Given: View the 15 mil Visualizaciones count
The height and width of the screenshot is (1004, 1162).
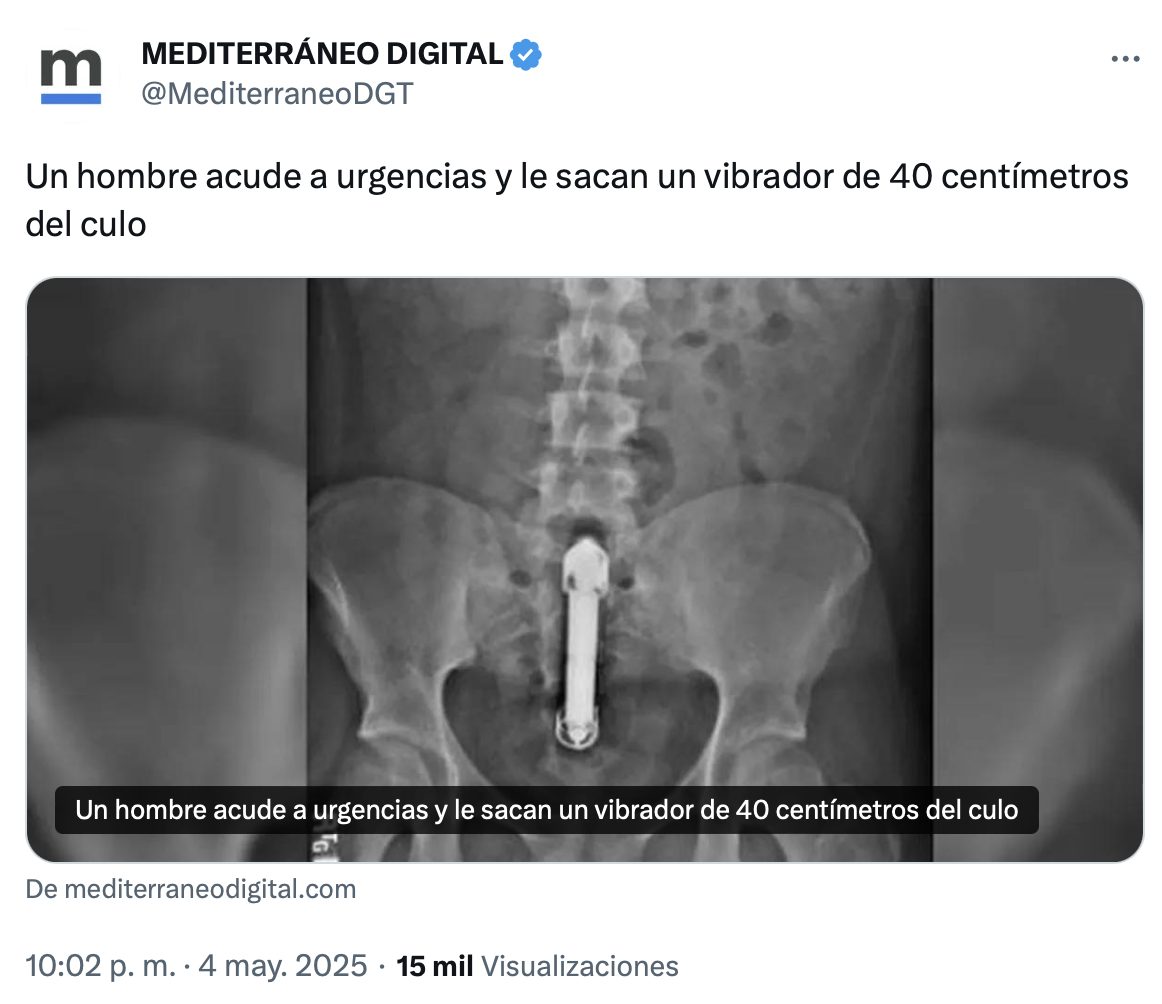Looking at the screenshot, I should coord(537,966).
